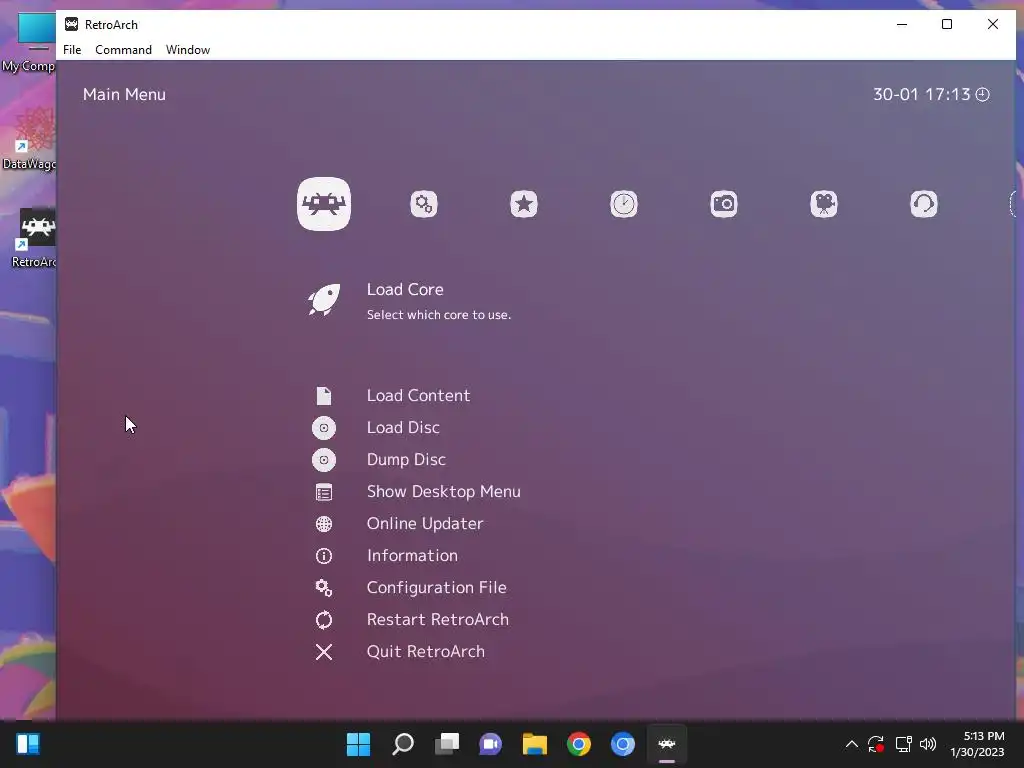Image resolution: width=1024 pixels, height=768 pixels.
Task: Click the 'Select which core to use.' description
Action: click(439, 315)
